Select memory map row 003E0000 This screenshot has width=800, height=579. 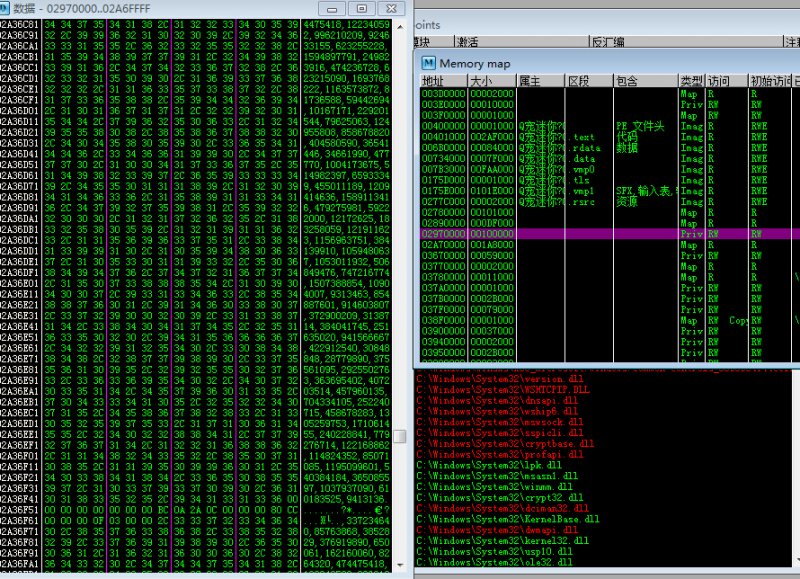[x=610, y=105]
